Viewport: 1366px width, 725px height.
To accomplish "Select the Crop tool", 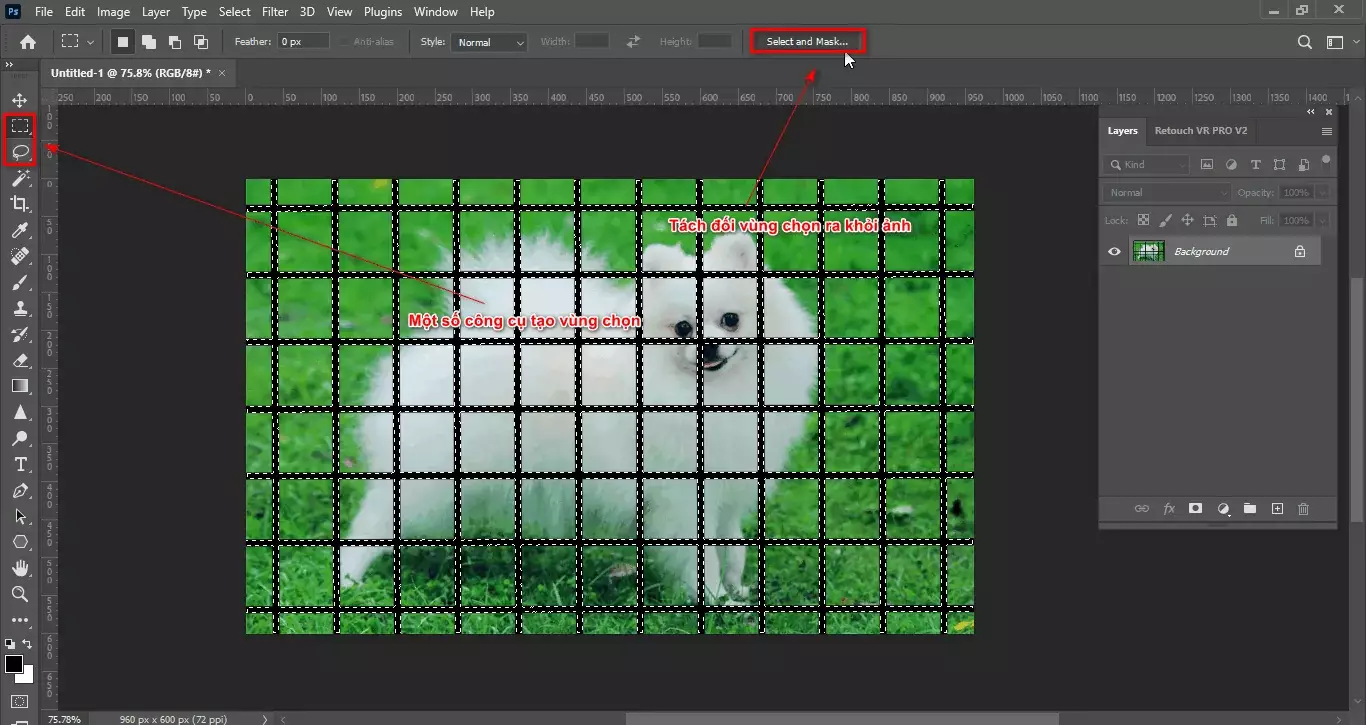I will tap(20, 205).
